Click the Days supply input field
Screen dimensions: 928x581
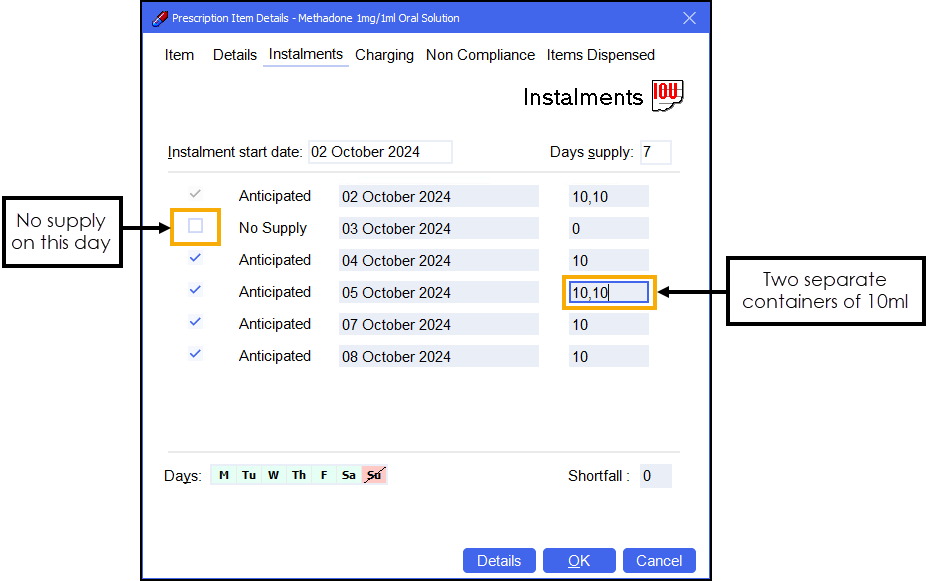point(655,152)
